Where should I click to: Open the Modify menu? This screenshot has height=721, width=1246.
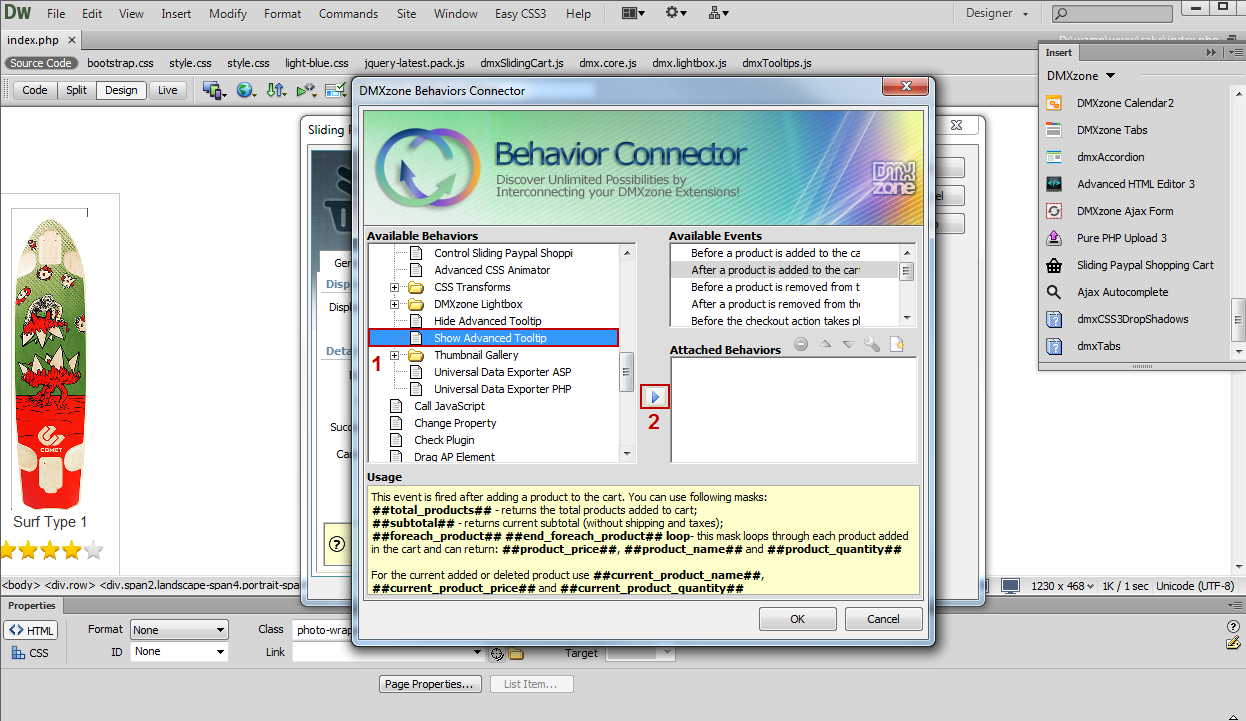coord(228,14)
